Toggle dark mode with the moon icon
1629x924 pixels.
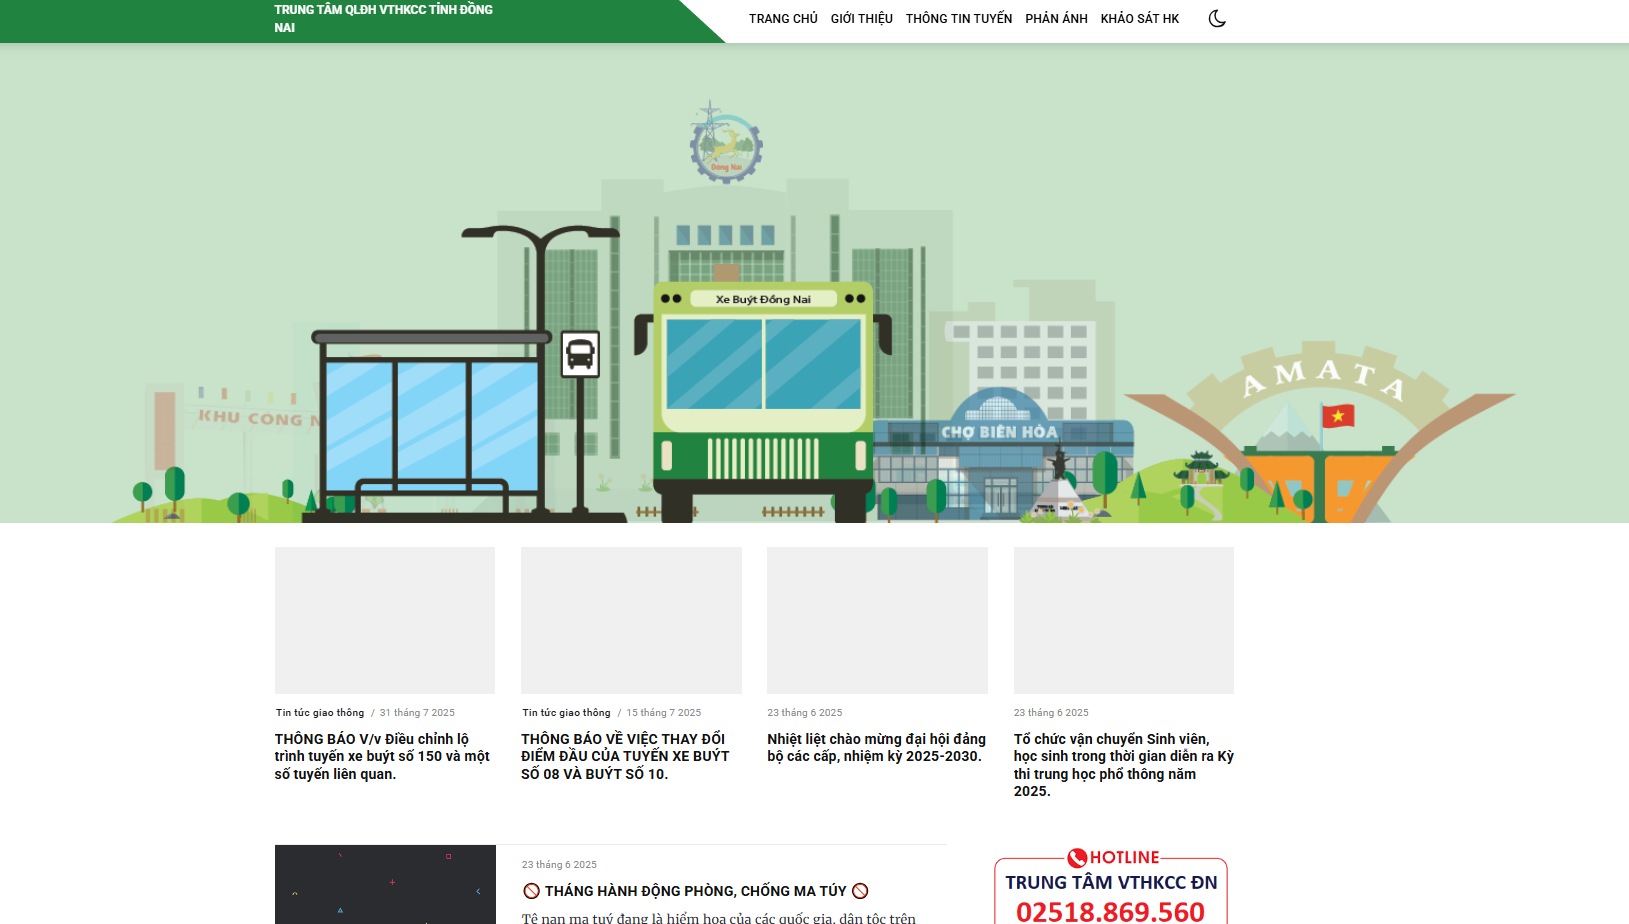coord(1216,19)
